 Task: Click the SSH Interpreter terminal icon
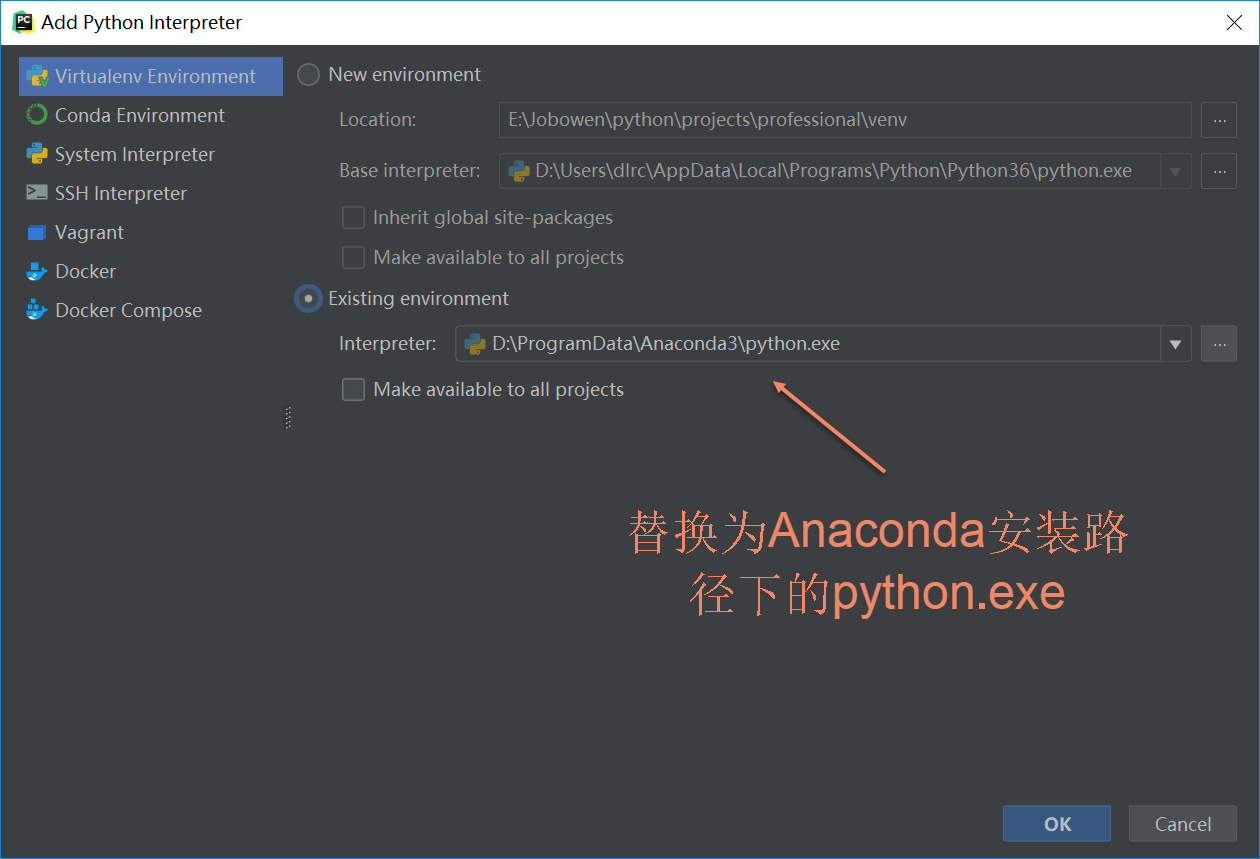(x=37, y=193)
